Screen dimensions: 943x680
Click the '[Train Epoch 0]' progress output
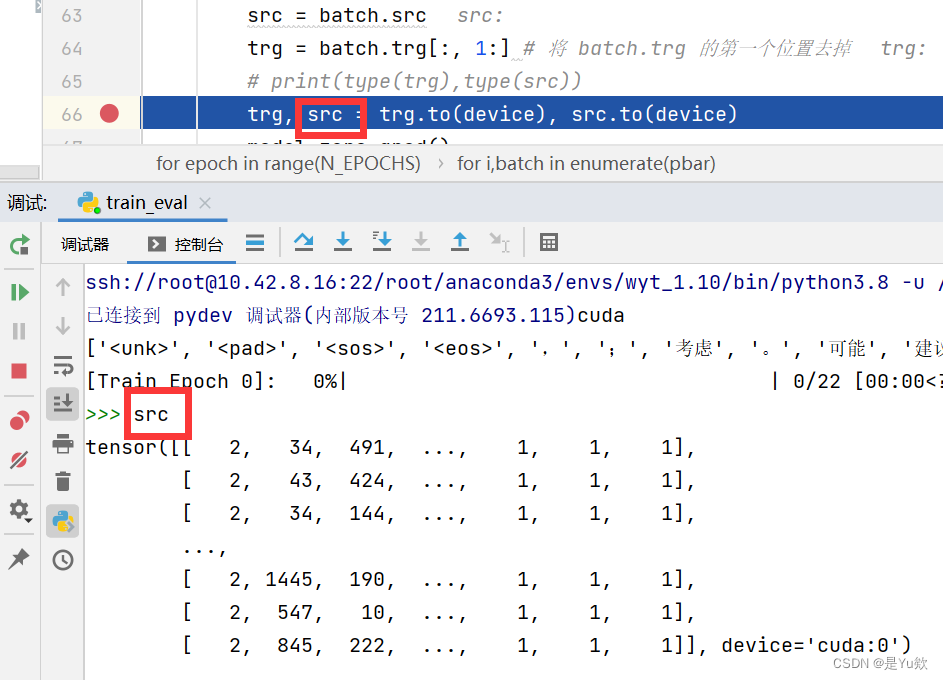pyautogui.click(x=181, y=381)
